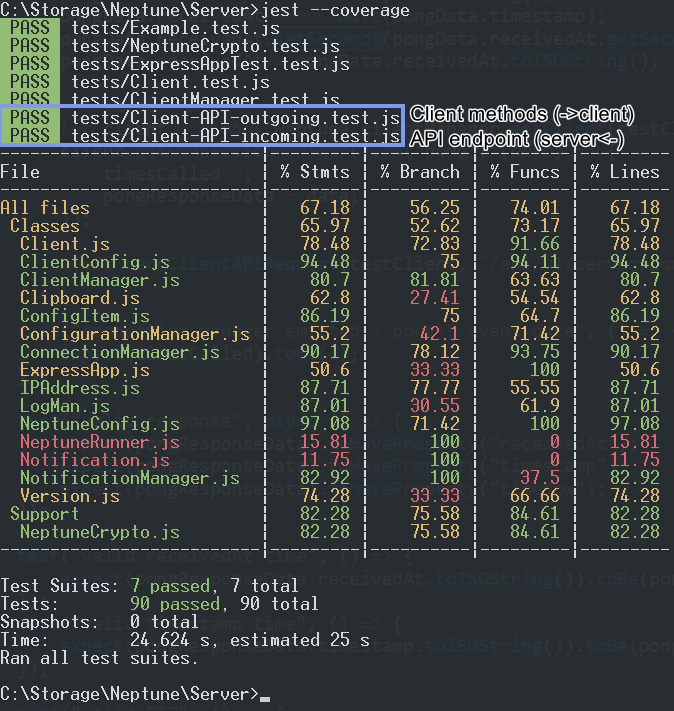
Task: Click the '% Funcs' column header
Action: [525, 172]
